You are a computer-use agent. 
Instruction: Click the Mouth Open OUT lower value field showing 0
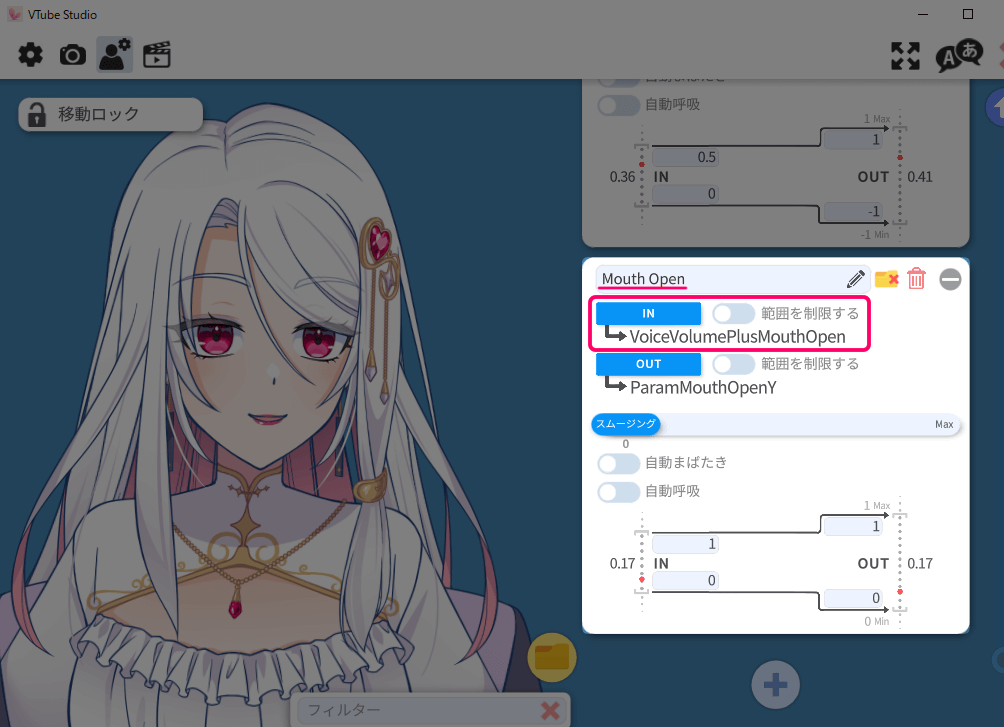[854, 598]
